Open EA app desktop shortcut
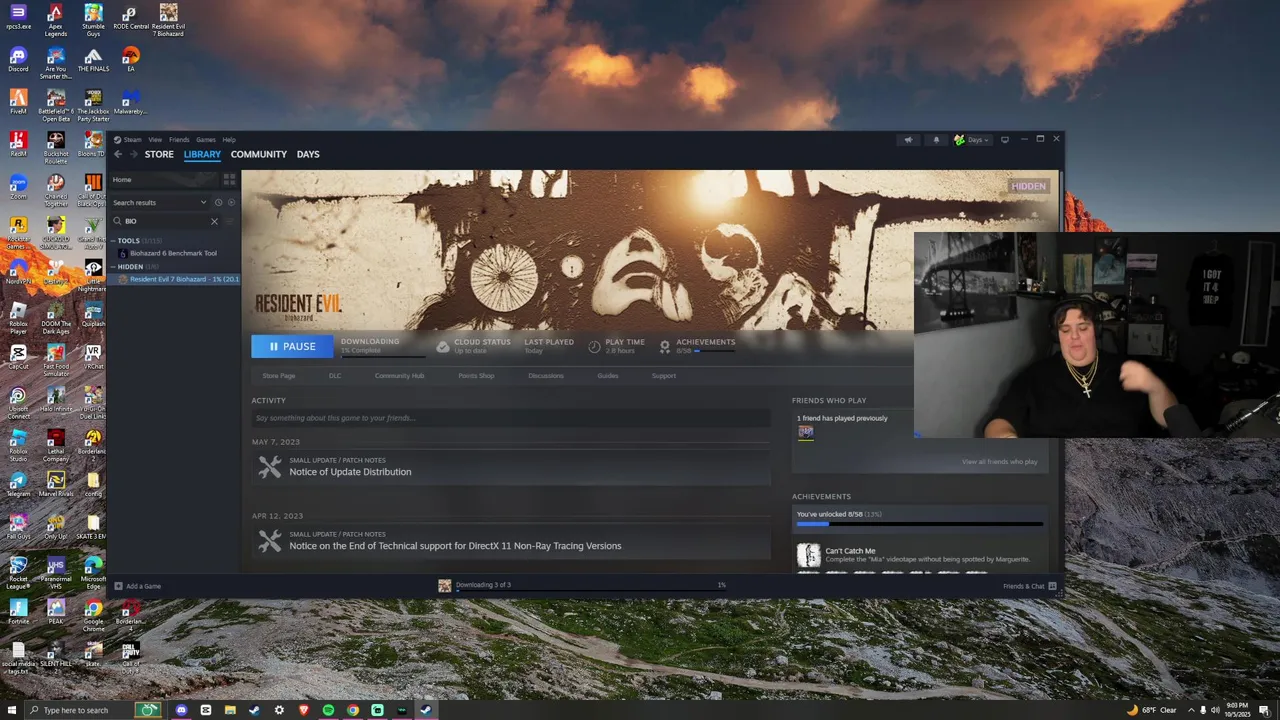 coord(130,59)
